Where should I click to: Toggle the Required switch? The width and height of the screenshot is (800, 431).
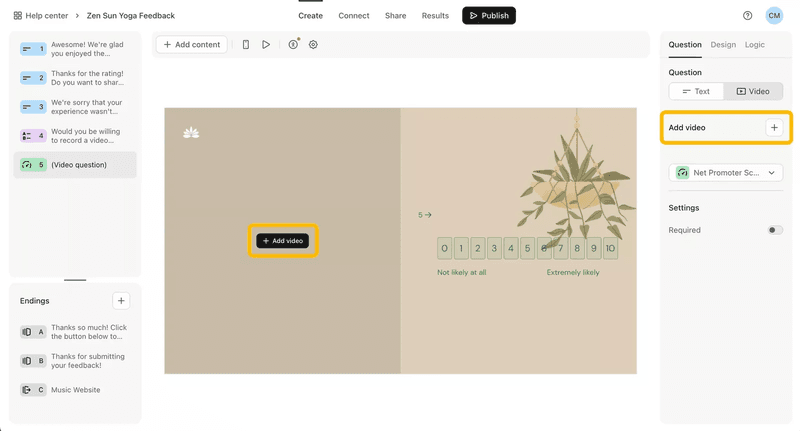tap(774, 230)
